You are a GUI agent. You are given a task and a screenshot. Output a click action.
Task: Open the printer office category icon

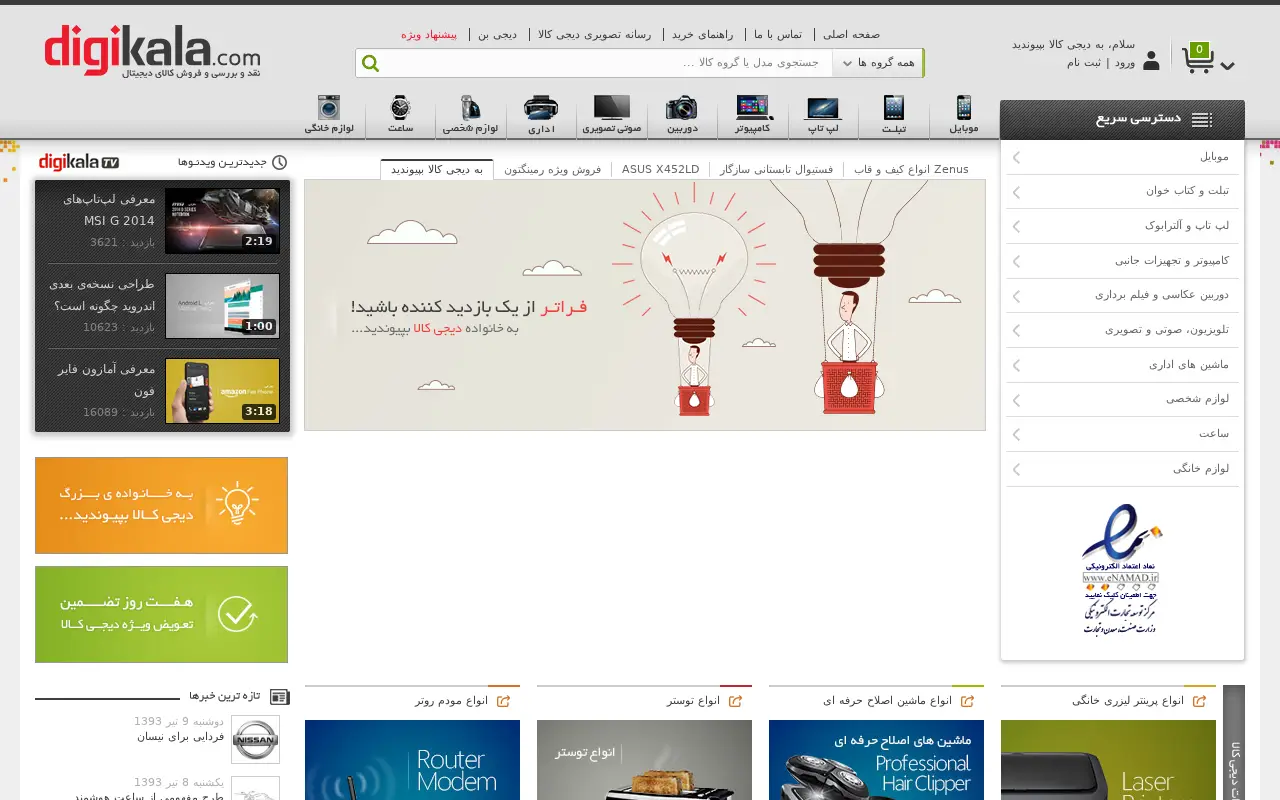[541, 108]
